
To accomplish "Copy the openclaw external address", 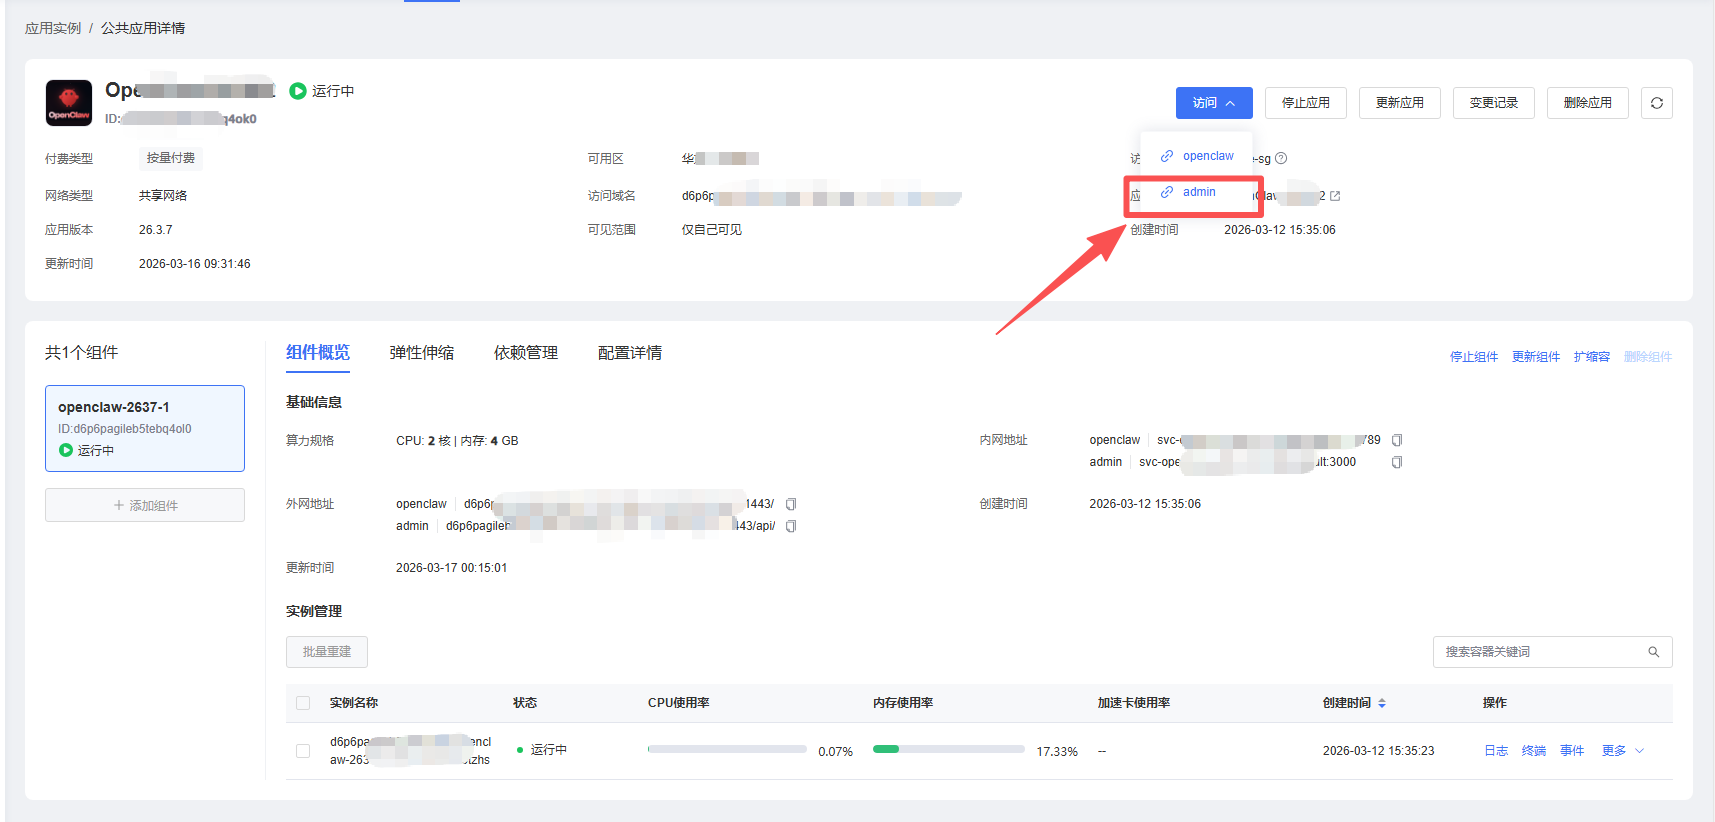I will click(x=791, y=504).
